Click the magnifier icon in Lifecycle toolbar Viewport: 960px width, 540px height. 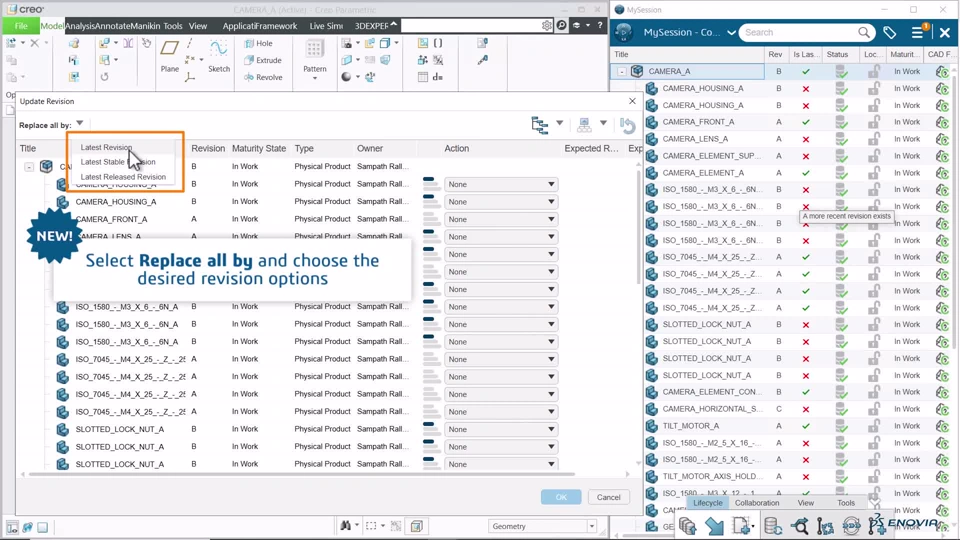pyautogui.click(x=799, y=526)
